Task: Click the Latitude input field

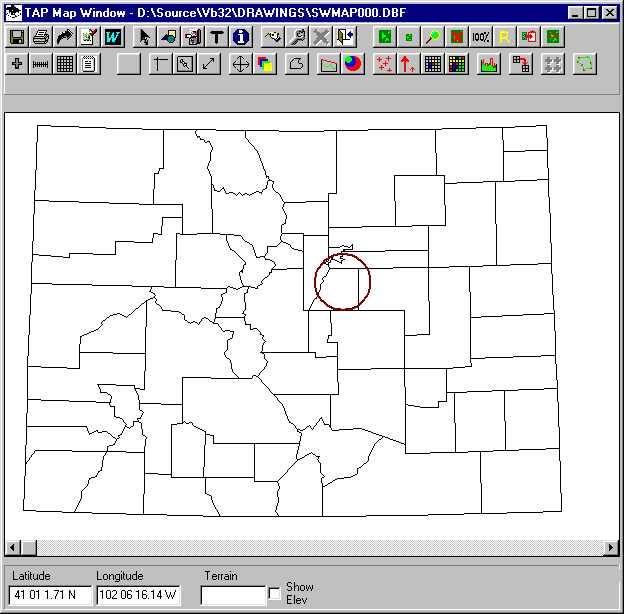Action: (50, 595)
